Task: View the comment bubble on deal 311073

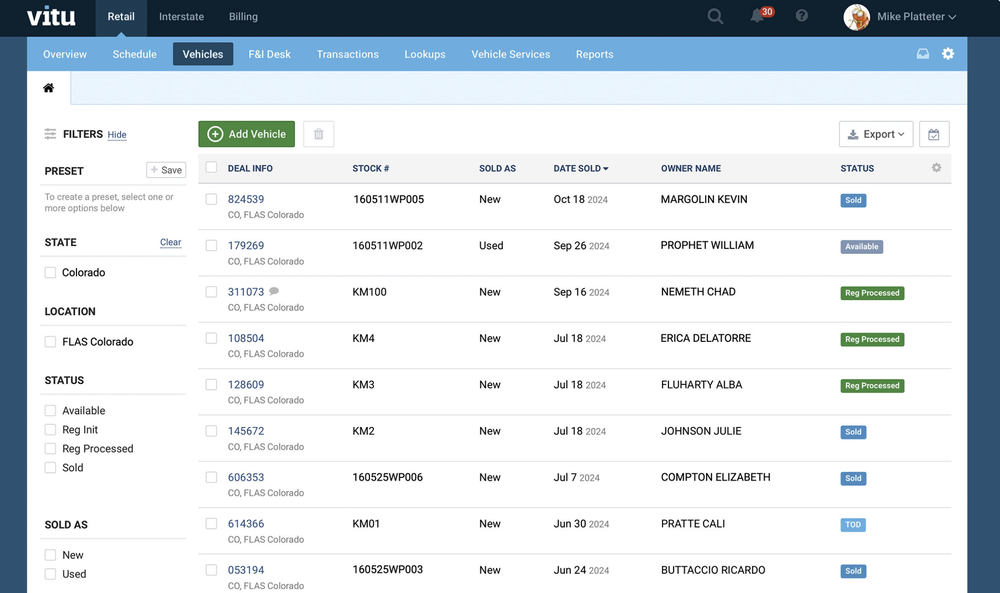Action: point(273,288)
